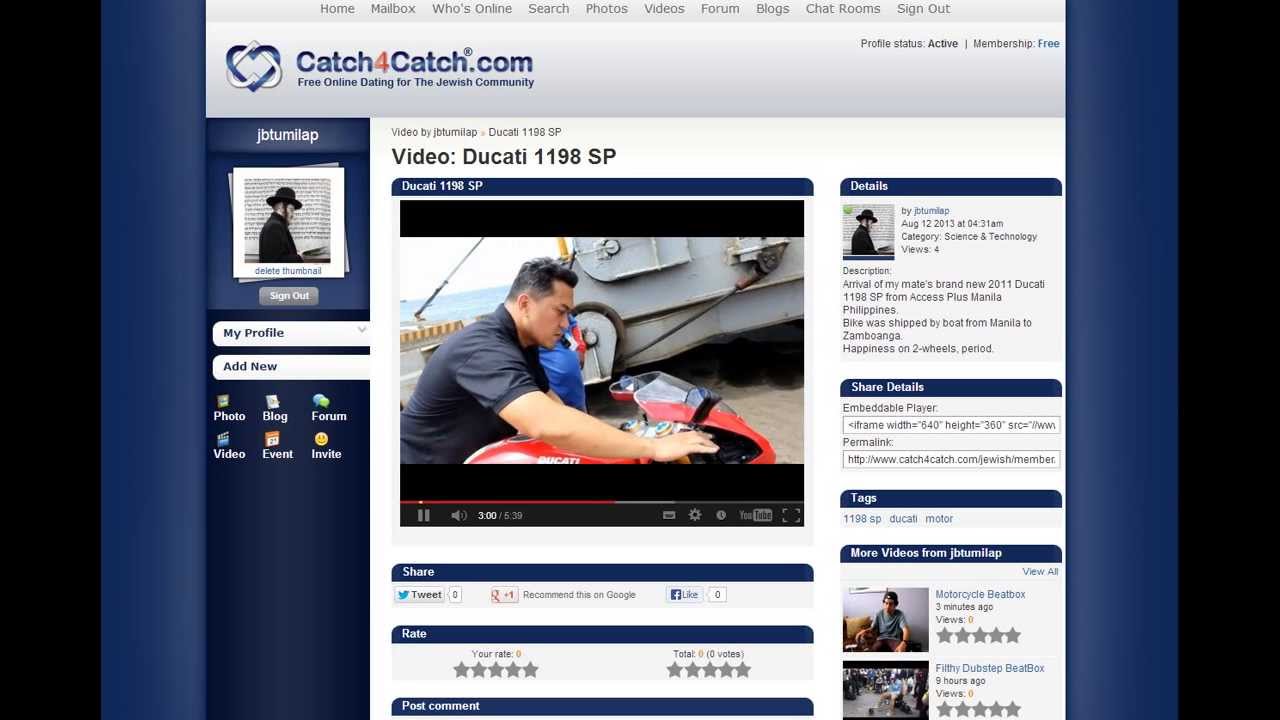The image size is (1280, 720).
Task: Click the ducati tag
Action: tap(903, 519)
